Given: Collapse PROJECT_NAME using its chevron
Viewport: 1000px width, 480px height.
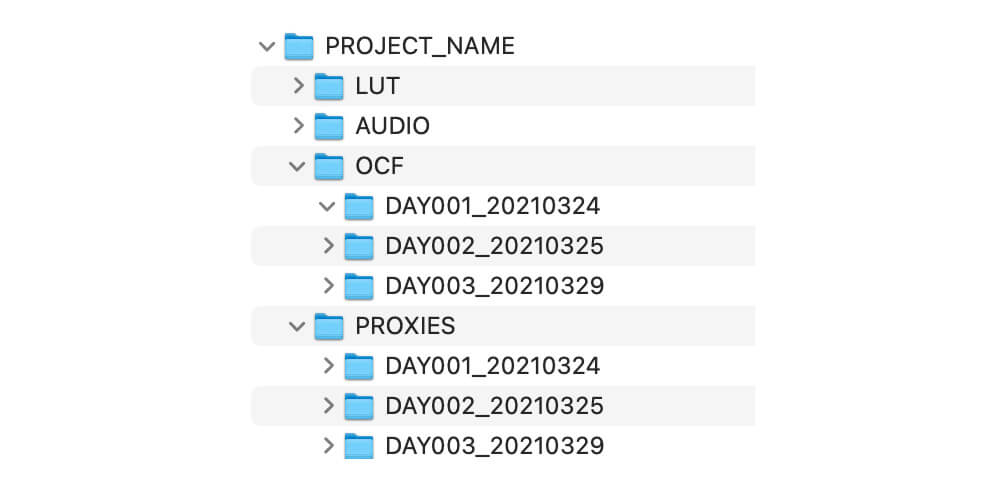Looking at the screenshot, I should point(267,47).
